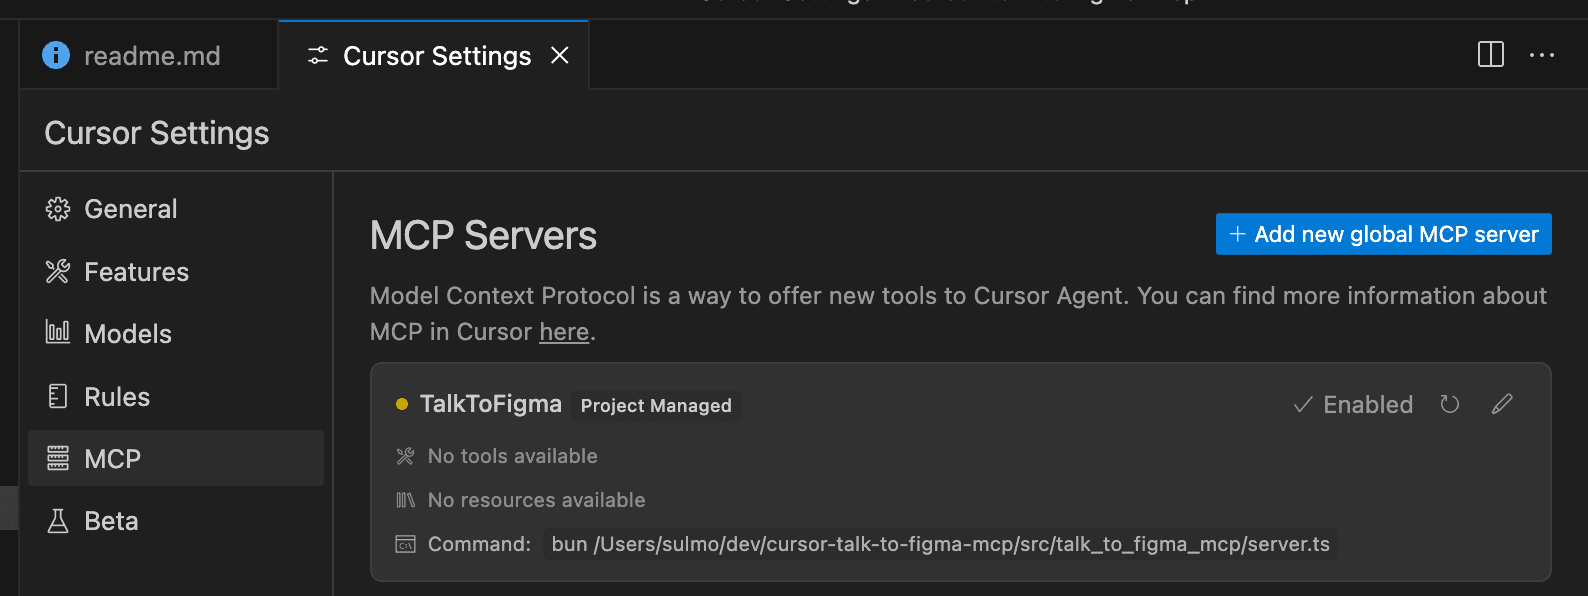Click the Project Managed badge
This screenshot has width=1588, height=596.
click(656, 405)
